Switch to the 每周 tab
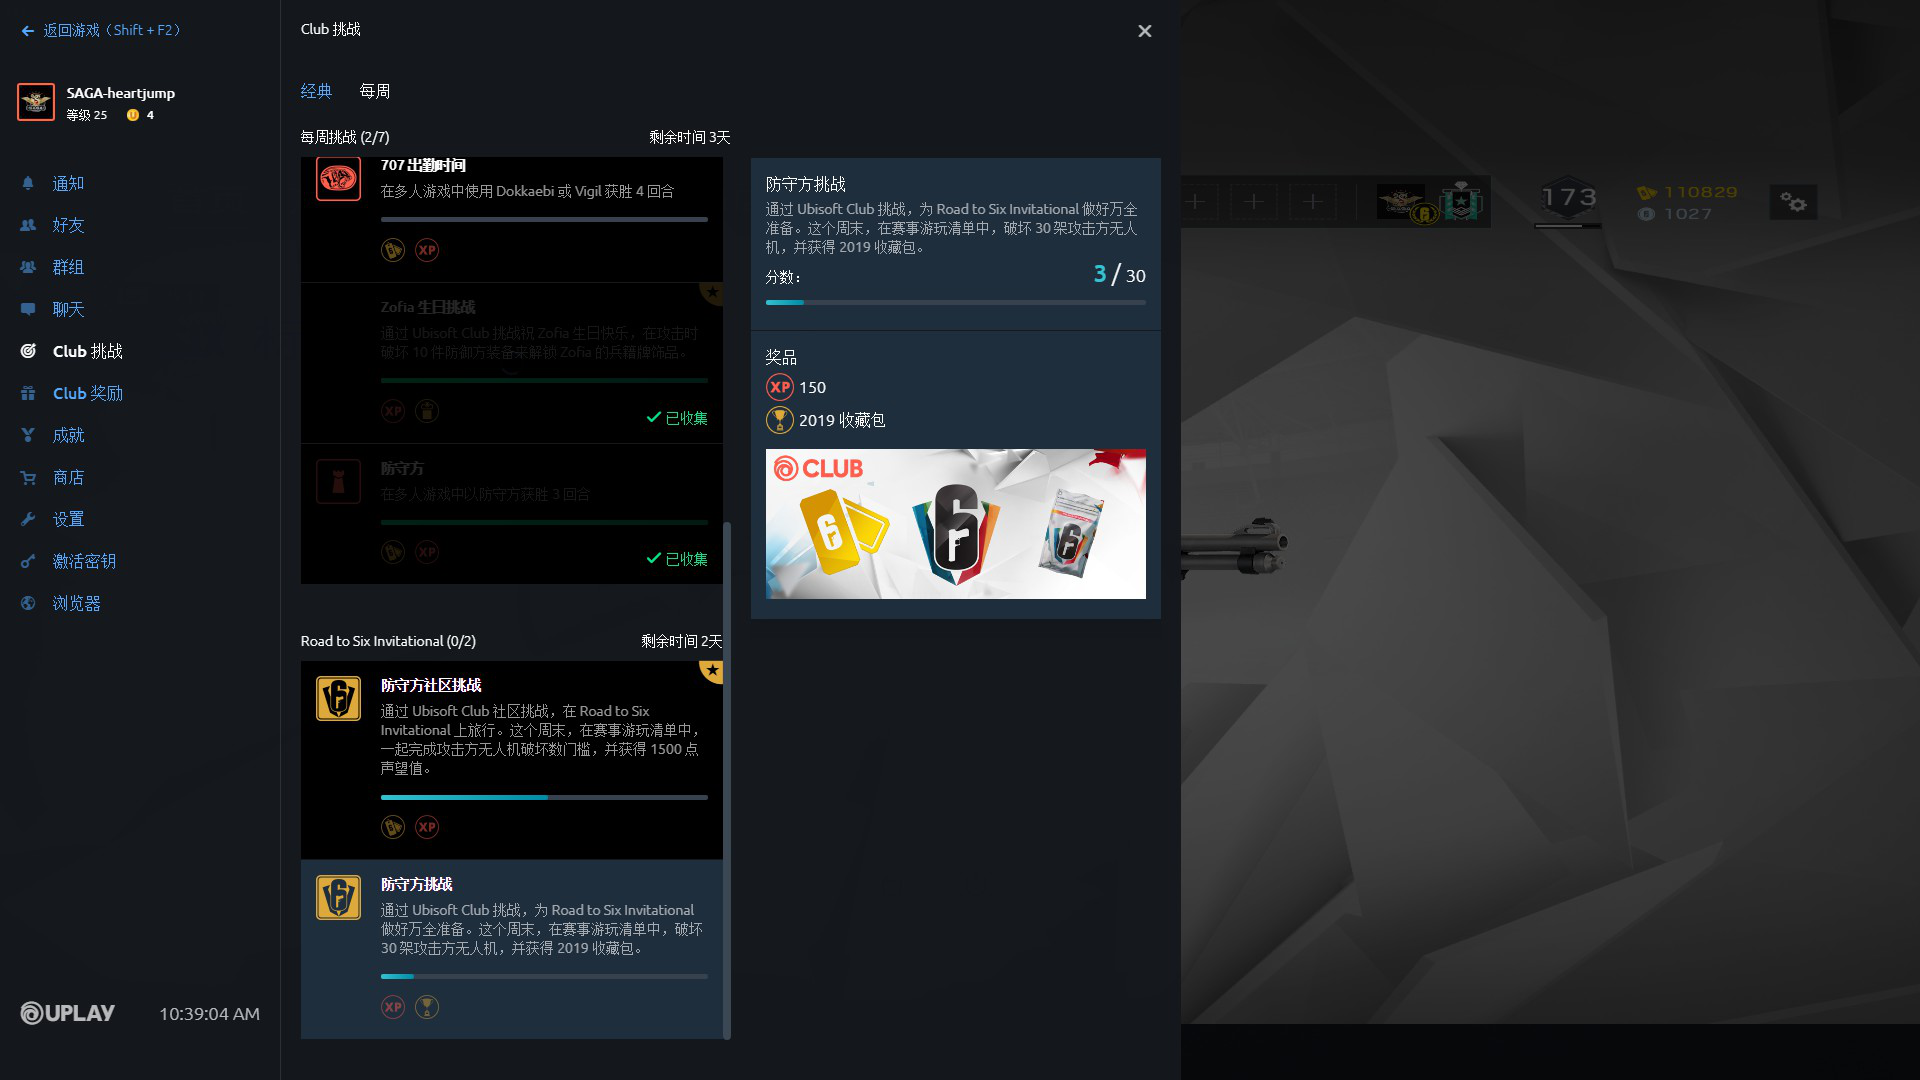Screen dimensions: 1920x1080 [375, 91]
